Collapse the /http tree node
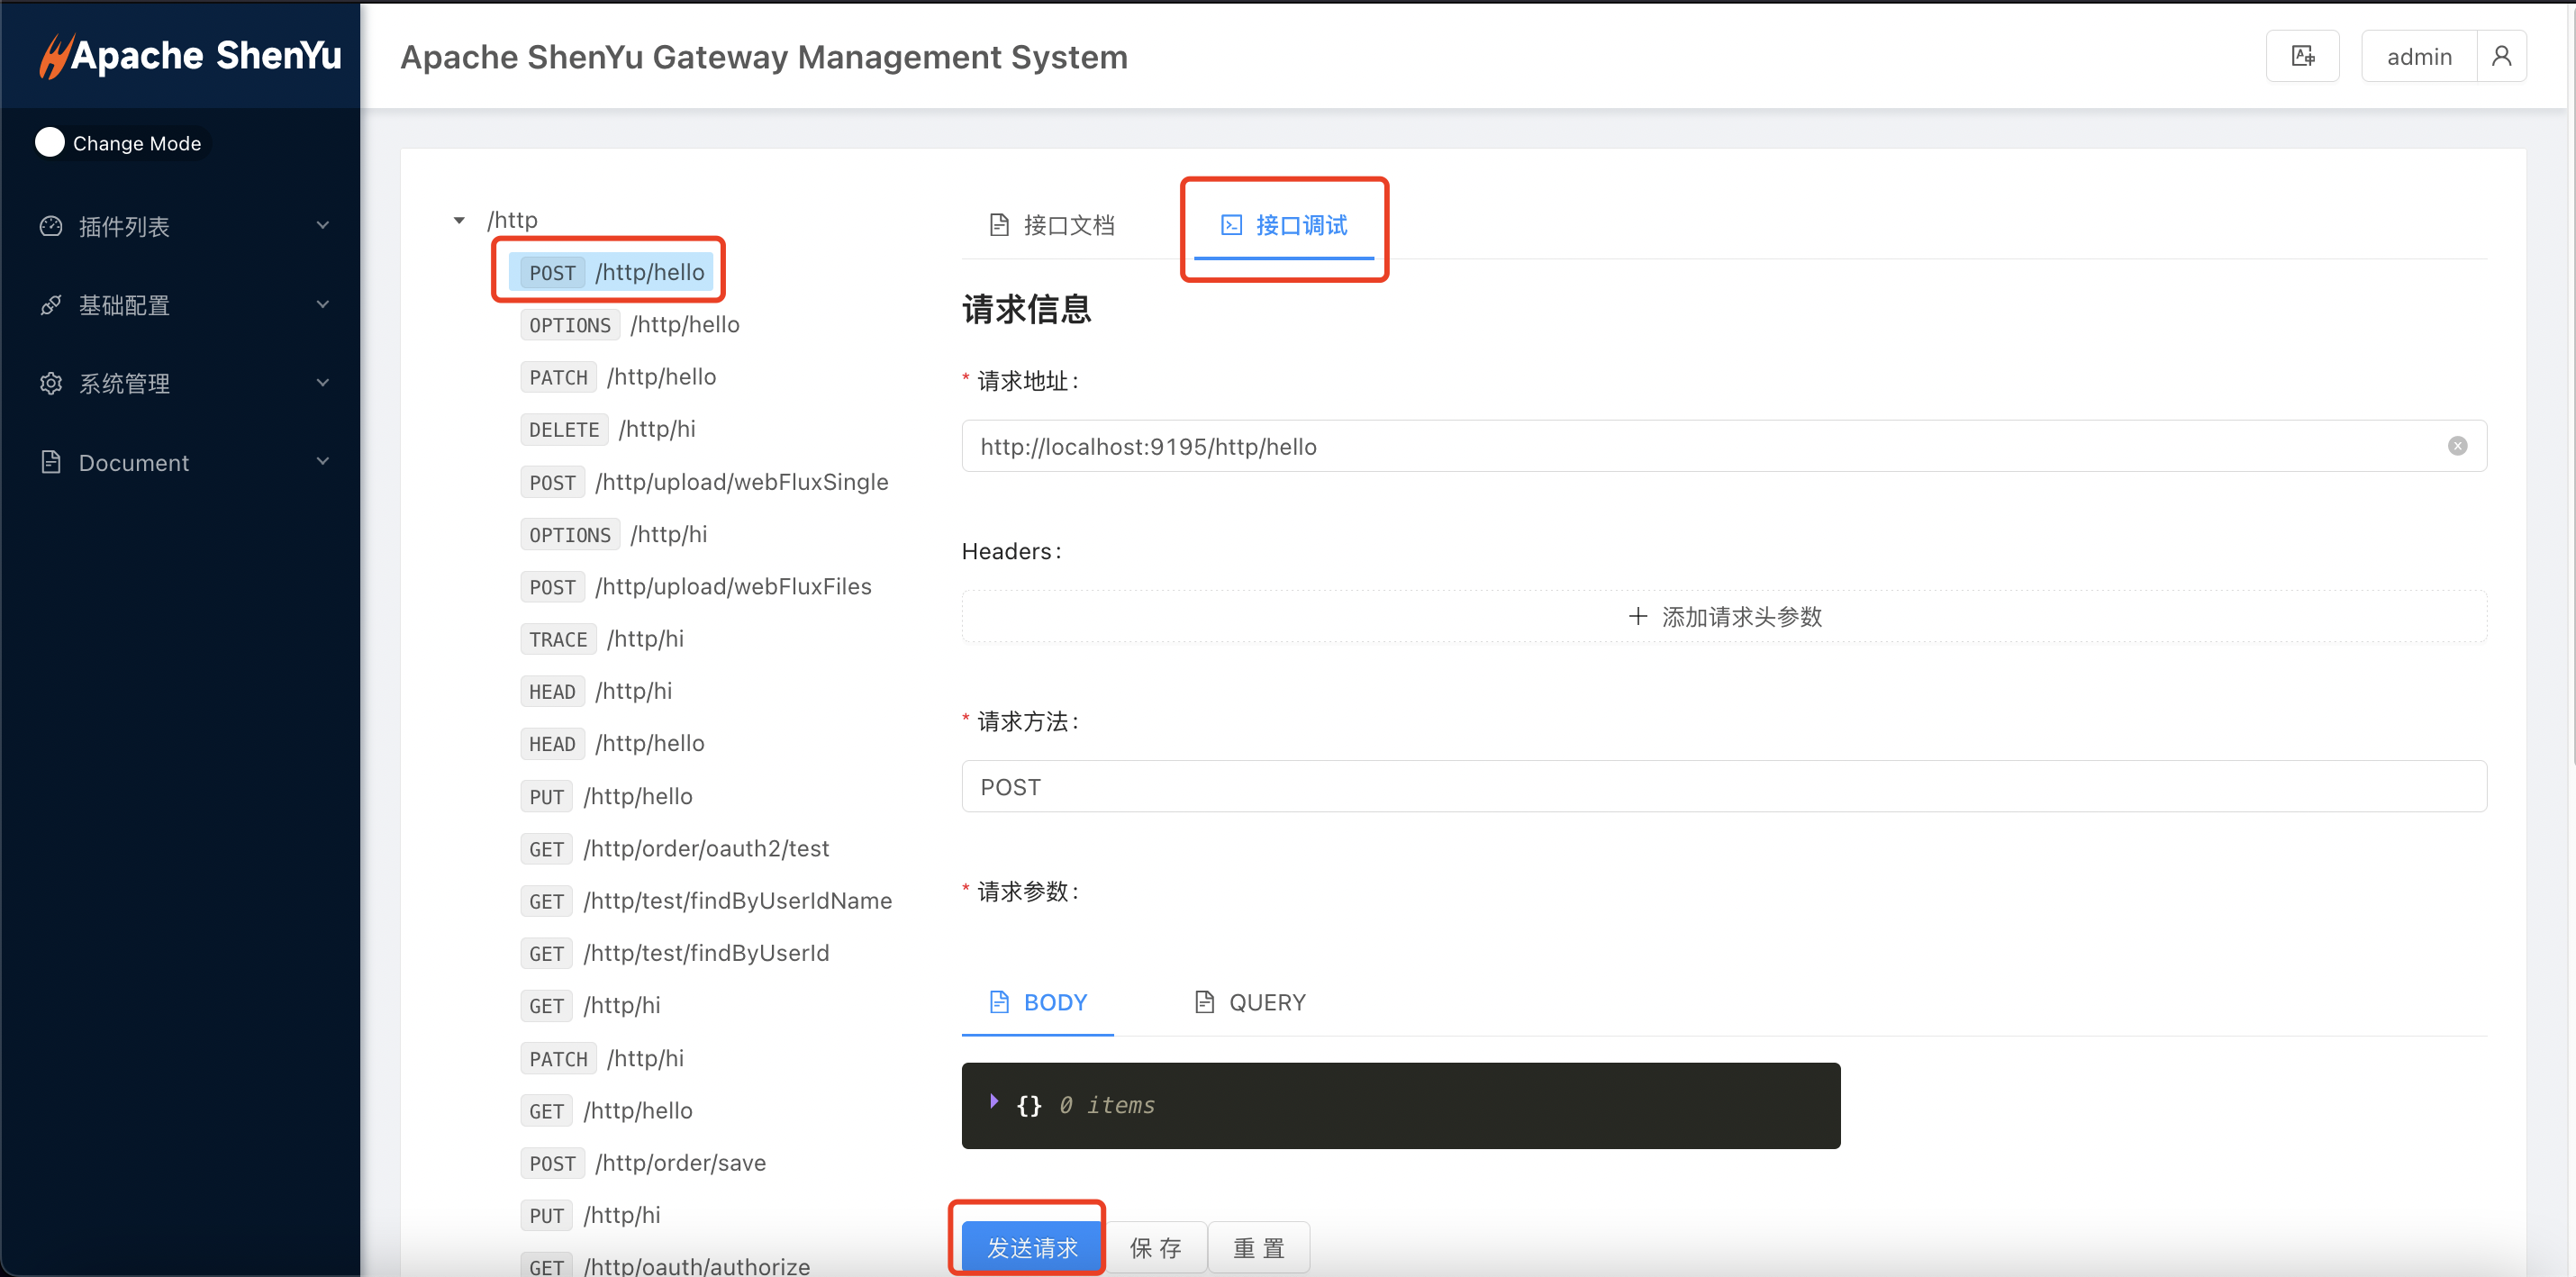Image resolution: width=2576 pixels, height=1277 pixels. coord(459,220)
